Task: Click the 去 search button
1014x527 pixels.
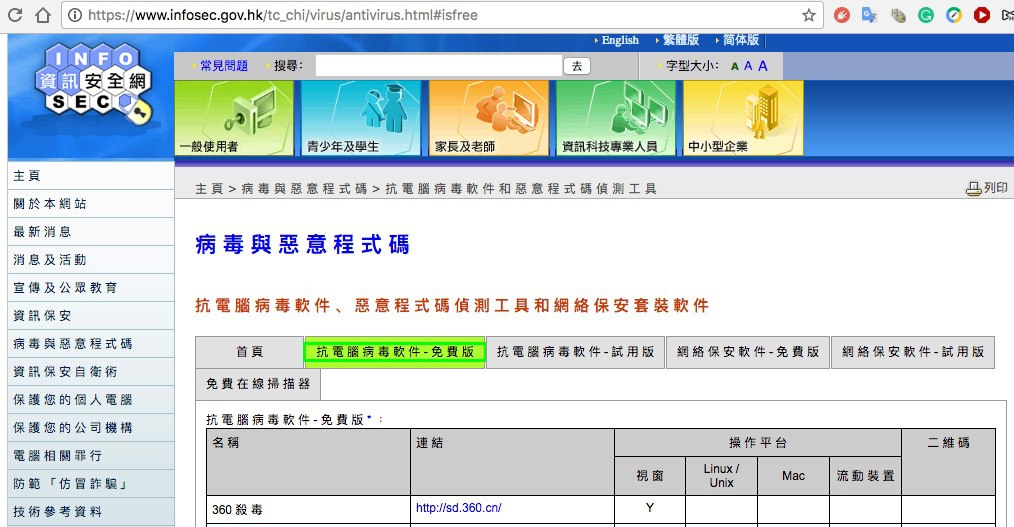Action: [577, 66]
